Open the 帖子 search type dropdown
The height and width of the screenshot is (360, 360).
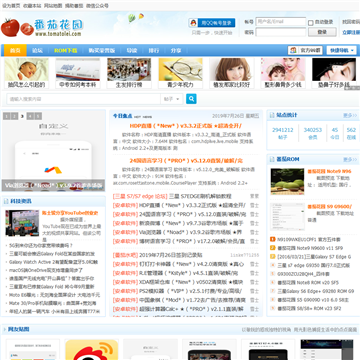tap(172, 99)
